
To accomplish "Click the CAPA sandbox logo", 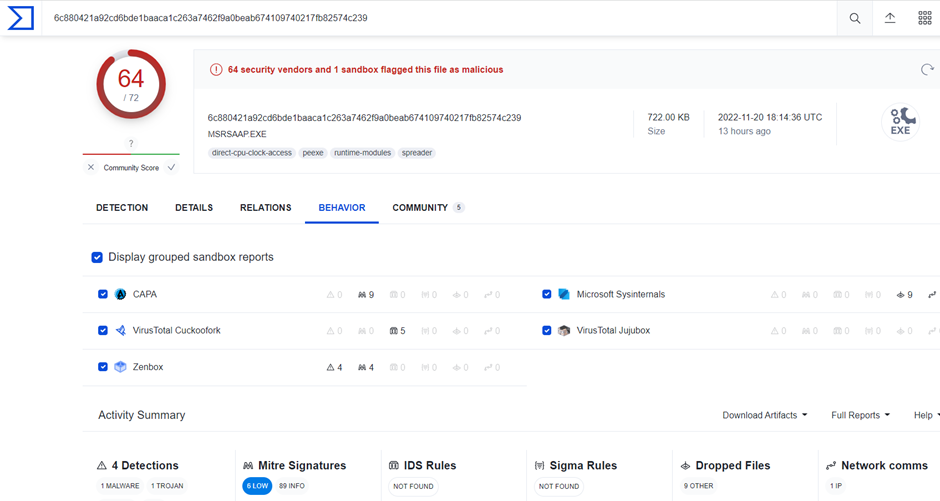I will [x=120, y=294].
